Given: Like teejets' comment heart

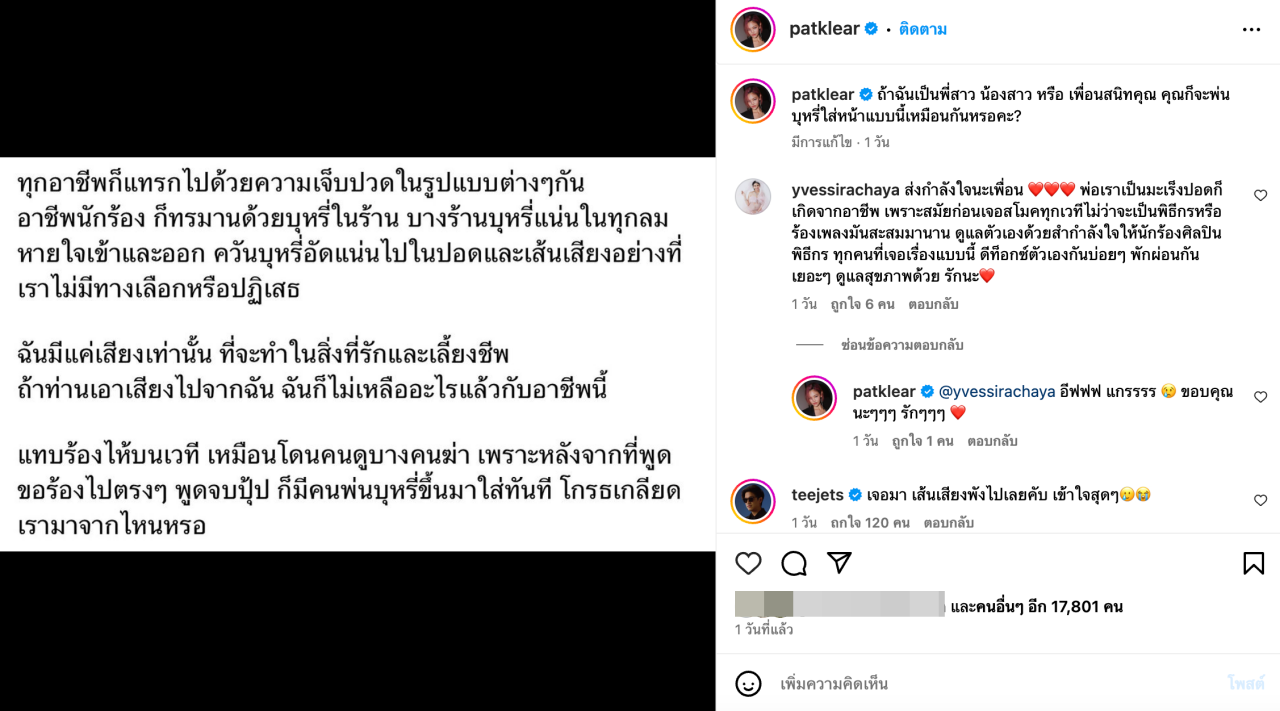Looking at the screenshot, I should [x=1260, y=500].
